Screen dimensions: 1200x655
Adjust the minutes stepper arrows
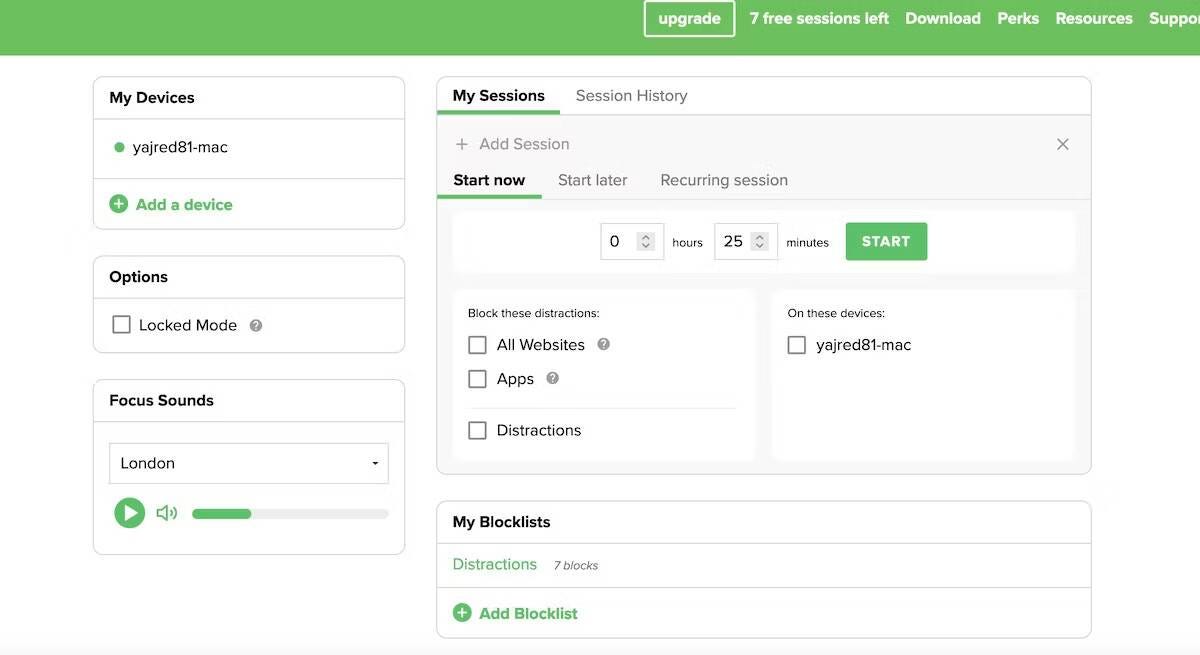pos(760,241)
